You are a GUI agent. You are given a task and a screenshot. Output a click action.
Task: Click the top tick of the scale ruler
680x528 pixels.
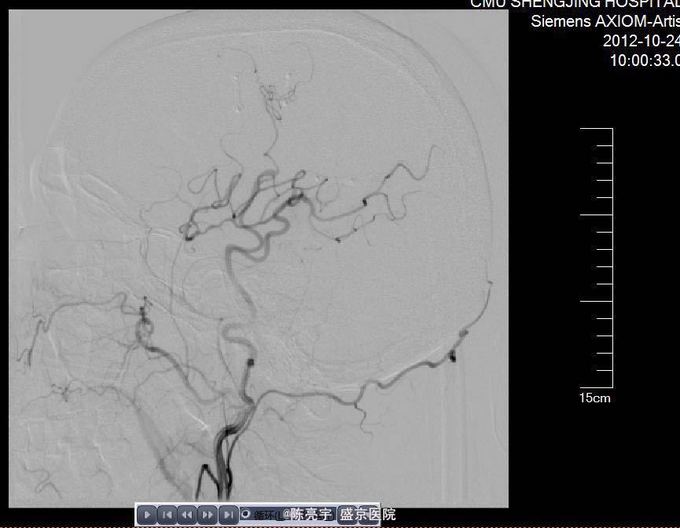click(597, 130)
